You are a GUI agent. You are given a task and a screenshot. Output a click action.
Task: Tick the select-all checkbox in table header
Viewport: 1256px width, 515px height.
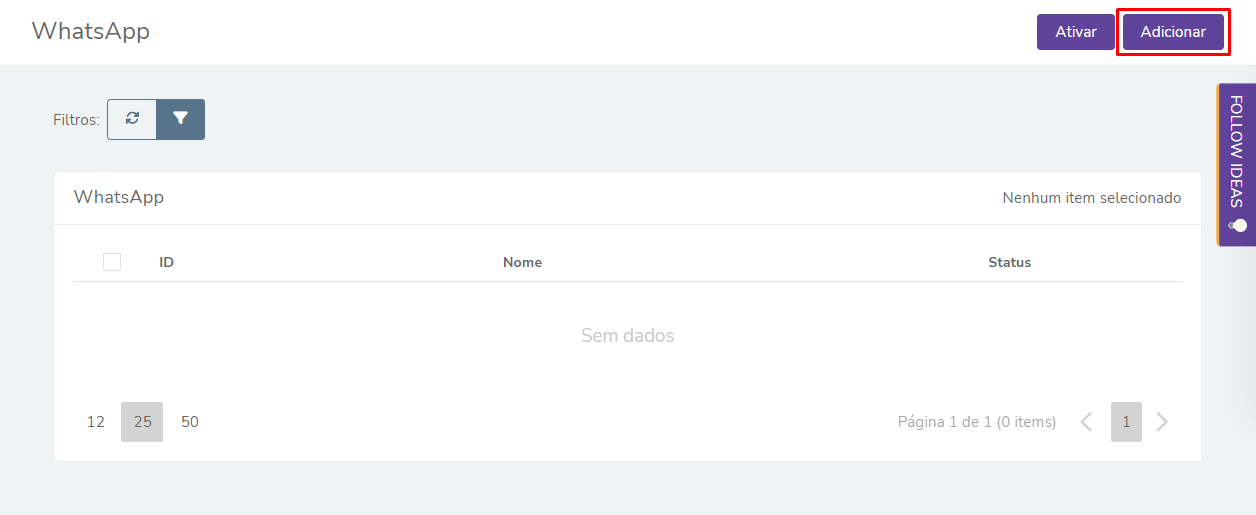(112, 262)
